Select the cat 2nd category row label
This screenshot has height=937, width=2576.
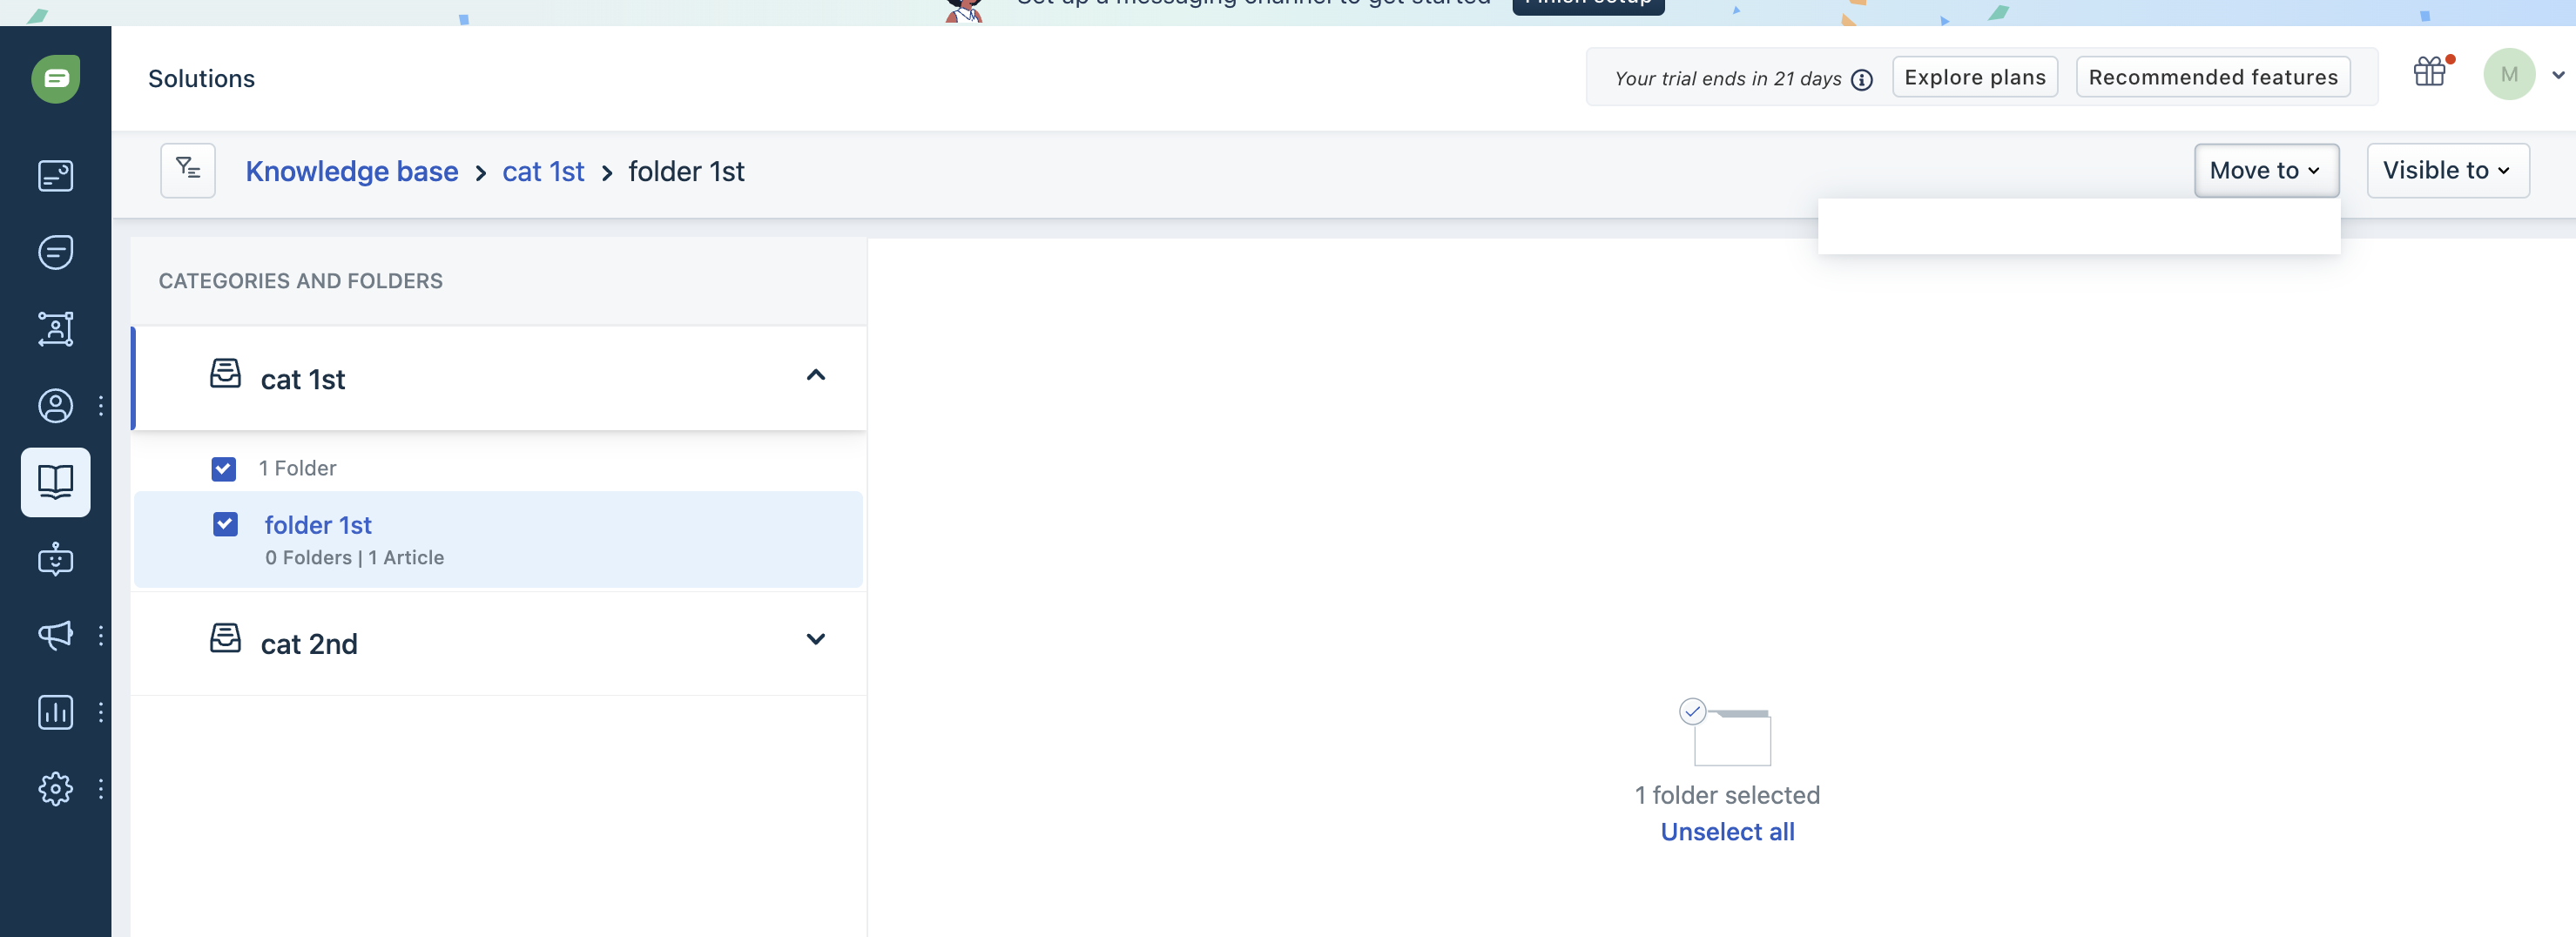tap(309, 645)
